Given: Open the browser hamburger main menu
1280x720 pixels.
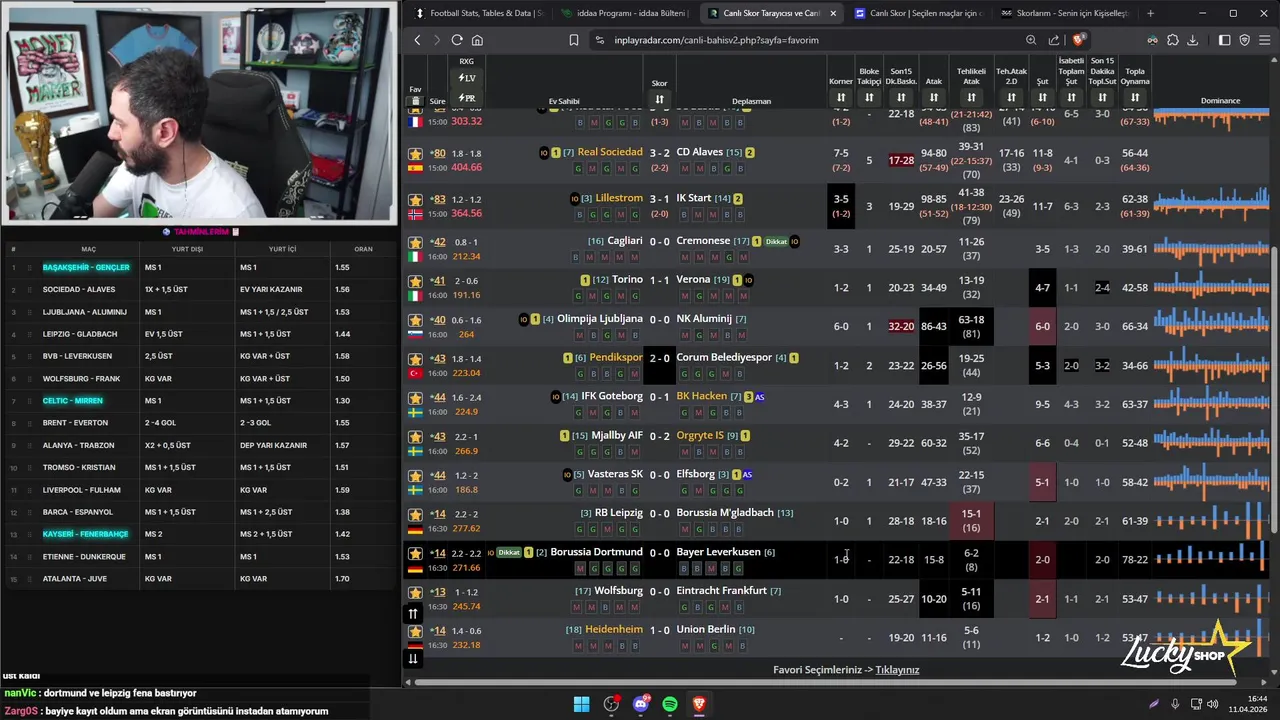Looking at the screenshot, I should pyautogui.click(x=1265, y=40).
